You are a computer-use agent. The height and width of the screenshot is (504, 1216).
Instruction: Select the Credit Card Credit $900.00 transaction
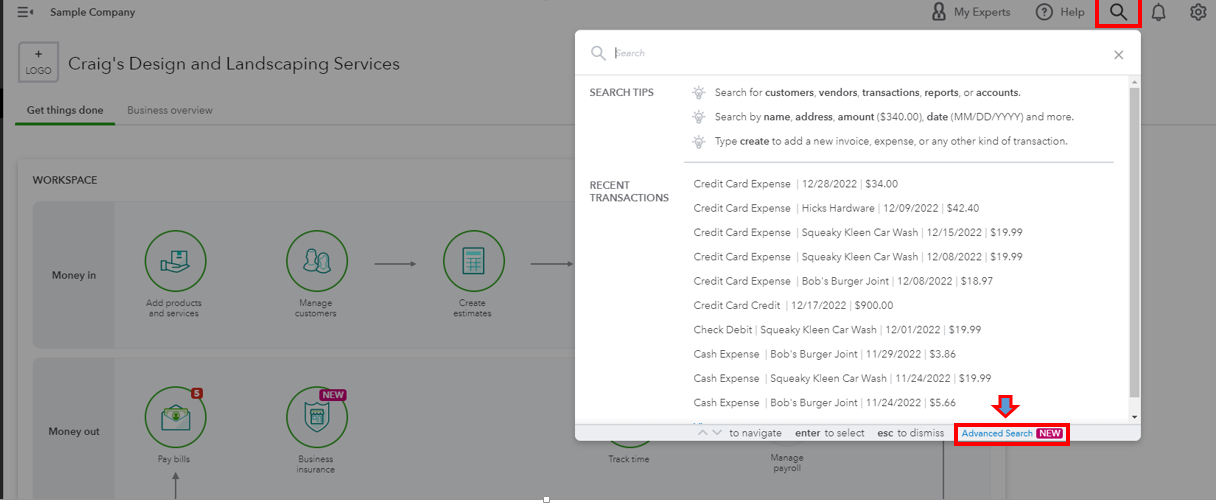pos(793,305)
